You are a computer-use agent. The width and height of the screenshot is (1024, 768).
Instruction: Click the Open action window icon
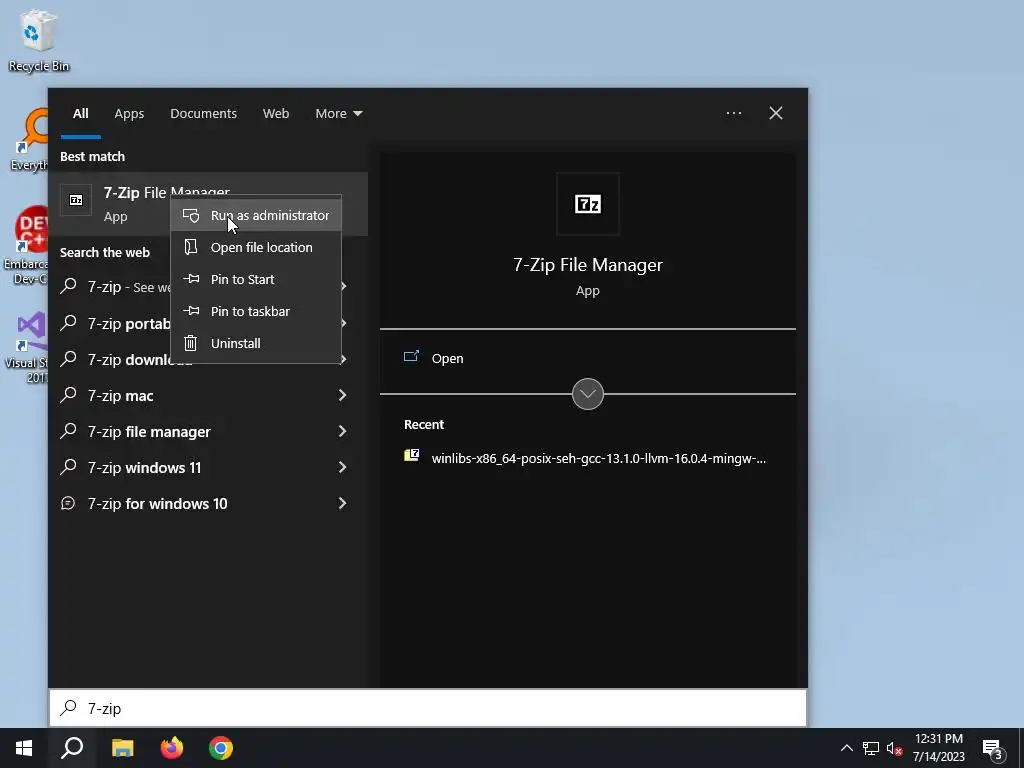(411, 357)
